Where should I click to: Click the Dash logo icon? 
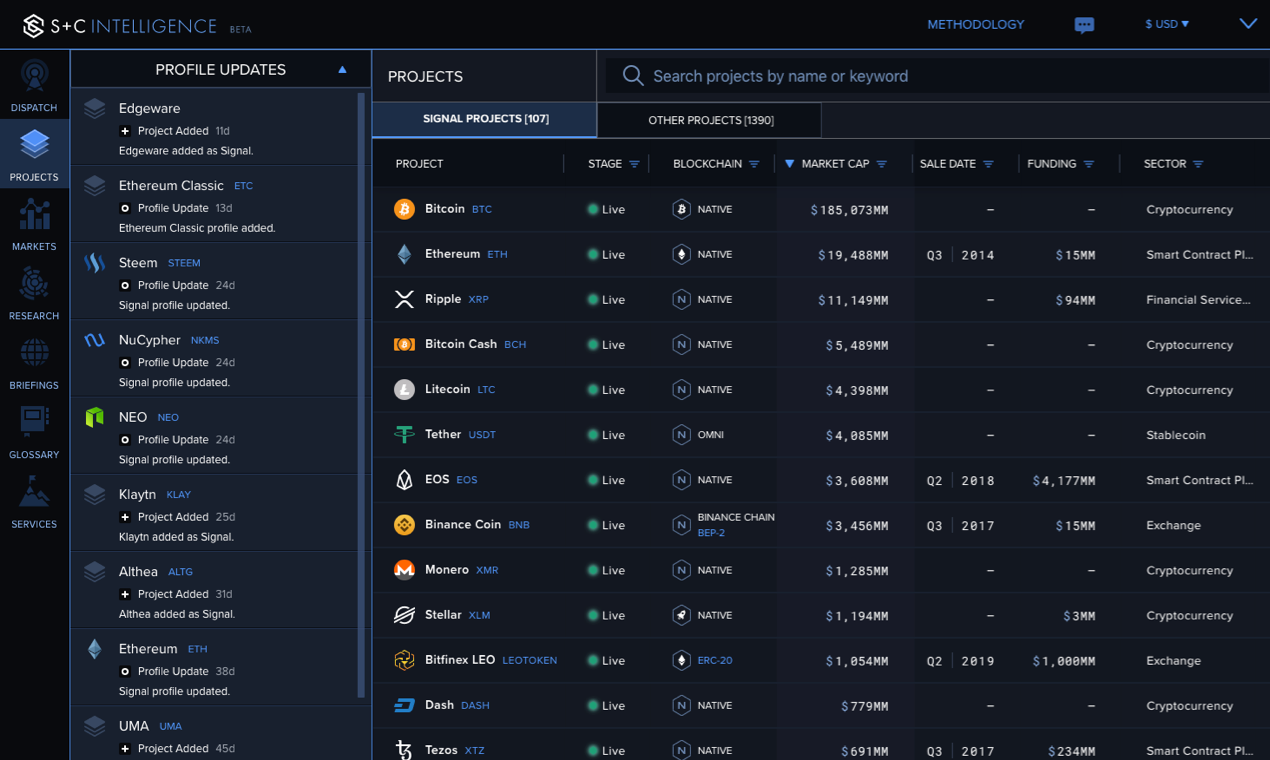[x=404, y=705]
